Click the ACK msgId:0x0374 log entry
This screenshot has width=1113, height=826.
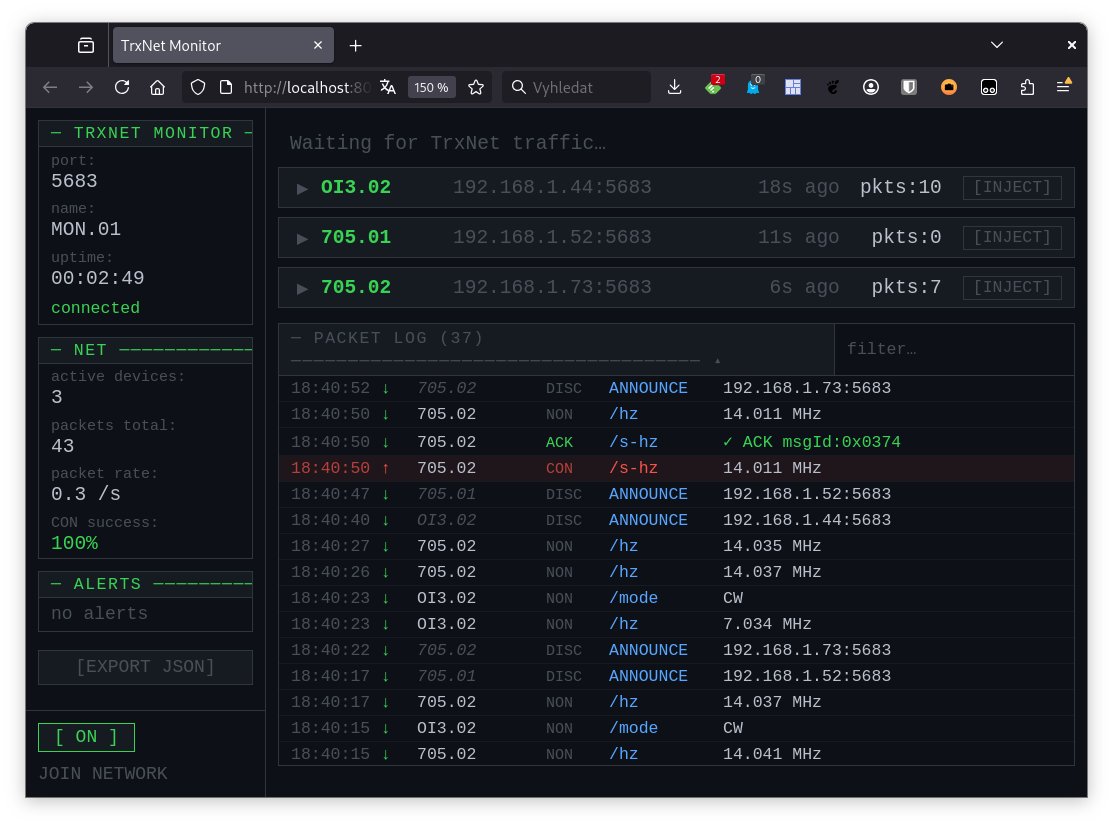[x=811, y=442]
